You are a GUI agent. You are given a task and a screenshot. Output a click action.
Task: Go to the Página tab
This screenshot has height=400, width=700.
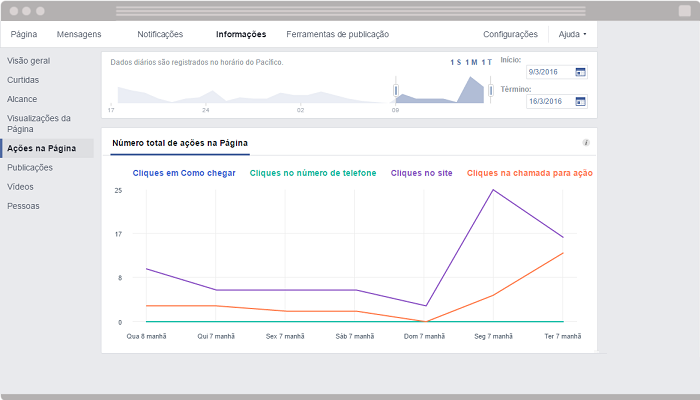[x=24, y=34]
